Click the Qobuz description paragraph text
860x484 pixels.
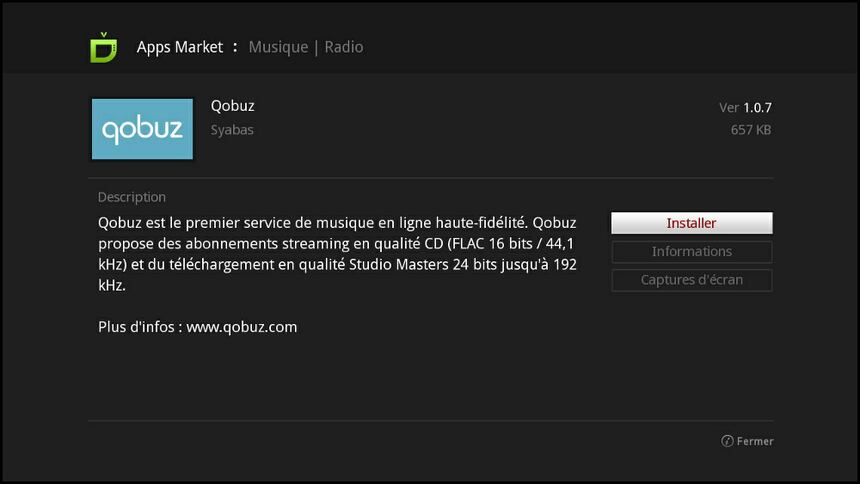[337, 254]
